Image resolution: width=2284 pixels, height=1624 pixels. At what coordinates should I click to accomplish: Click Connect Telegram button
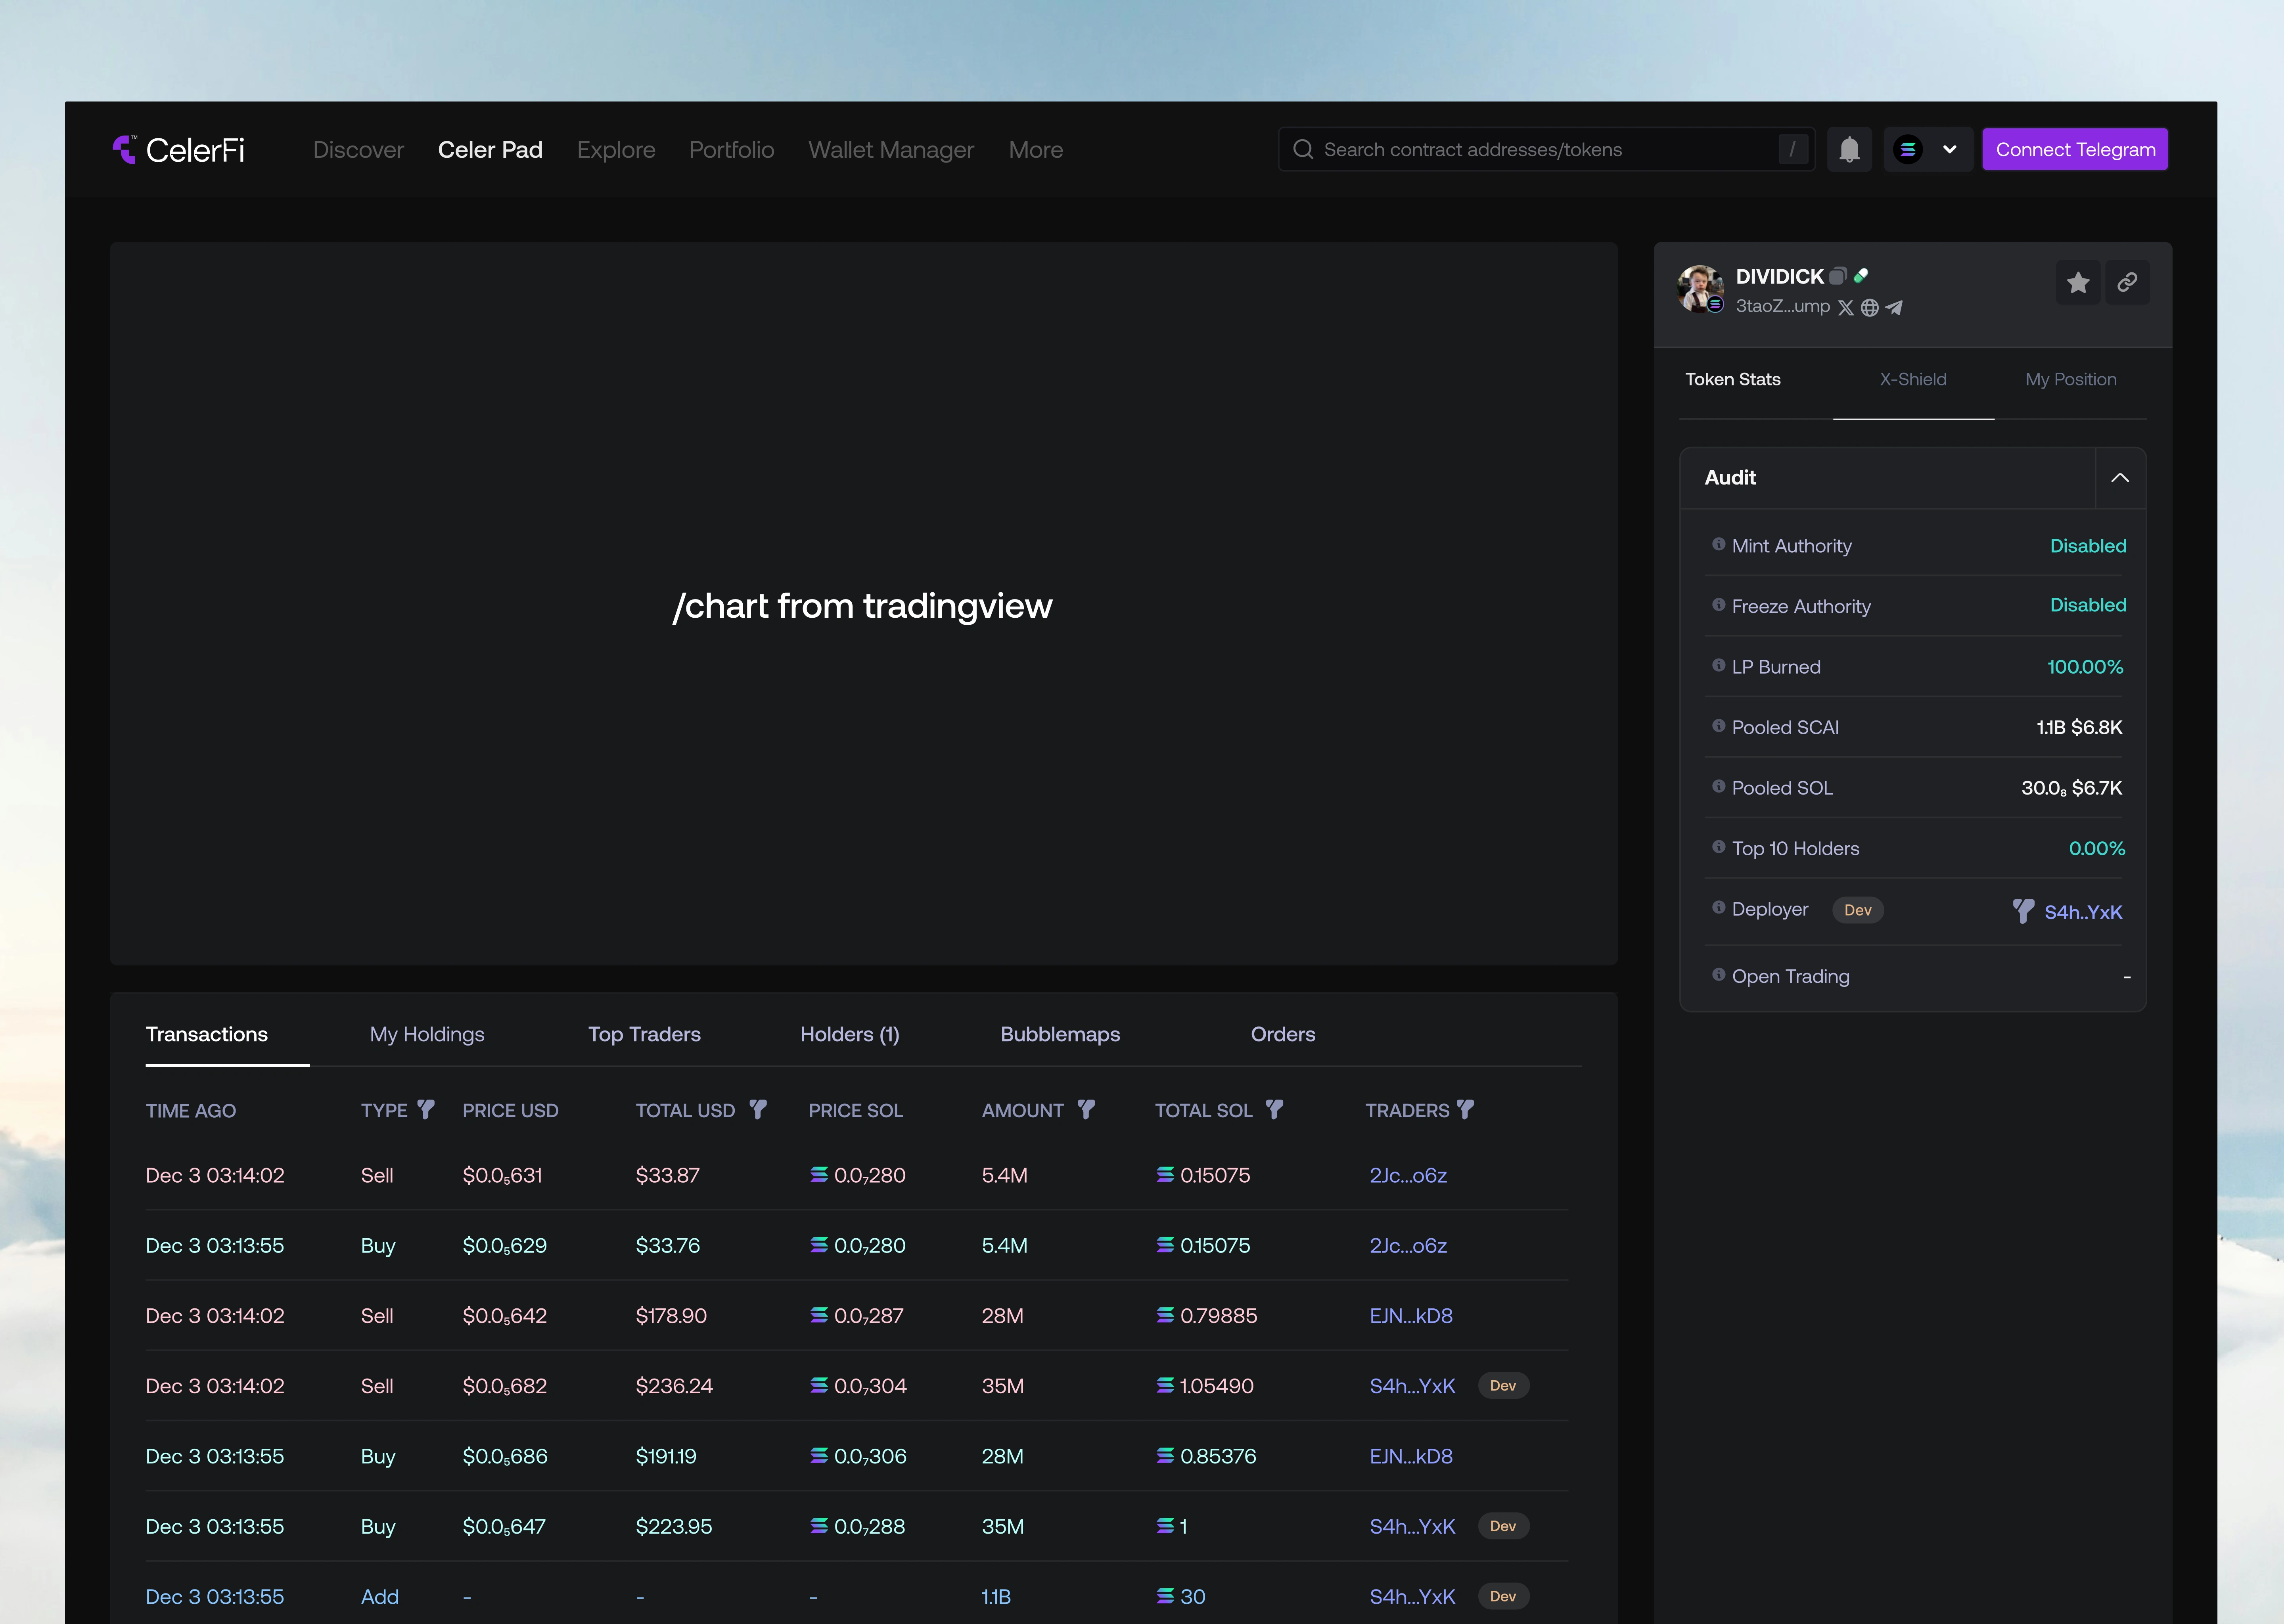[2075, 150]
